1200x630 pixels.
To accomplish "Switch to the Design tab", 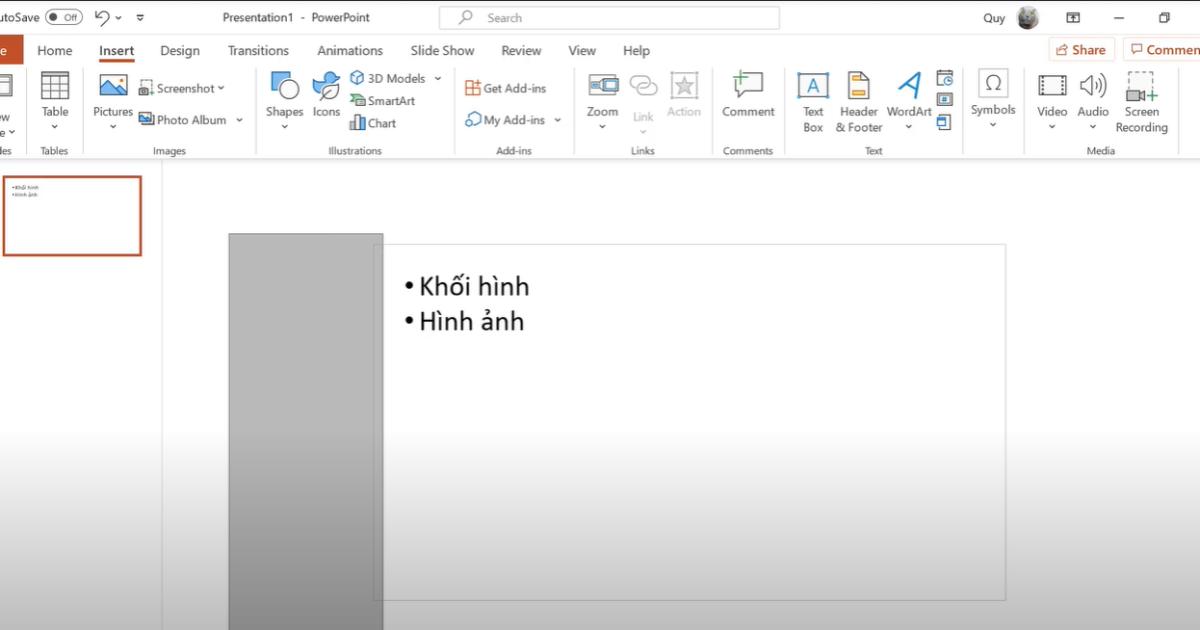I will click(x=180, y=50).
